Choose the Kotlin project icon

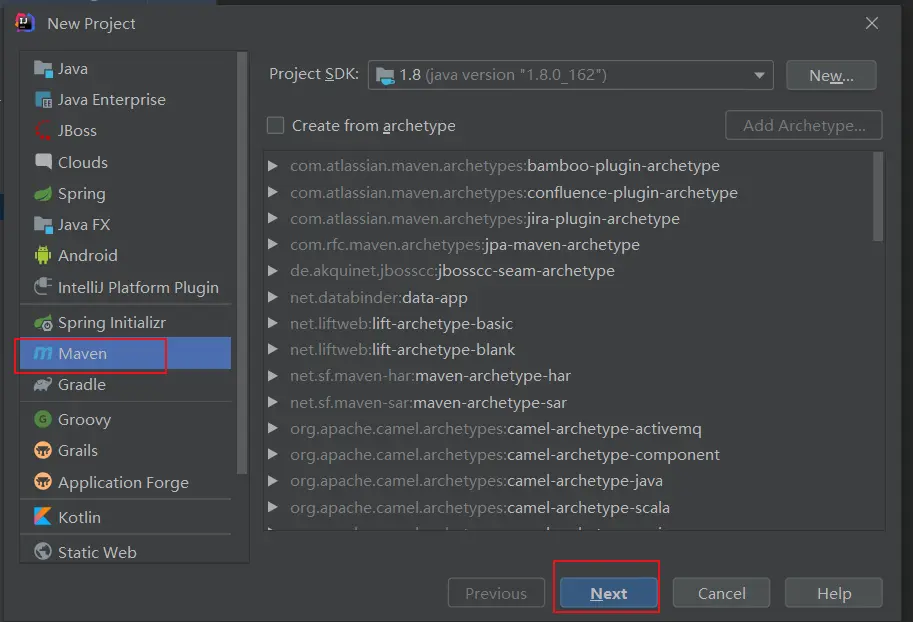pos(43,517)
